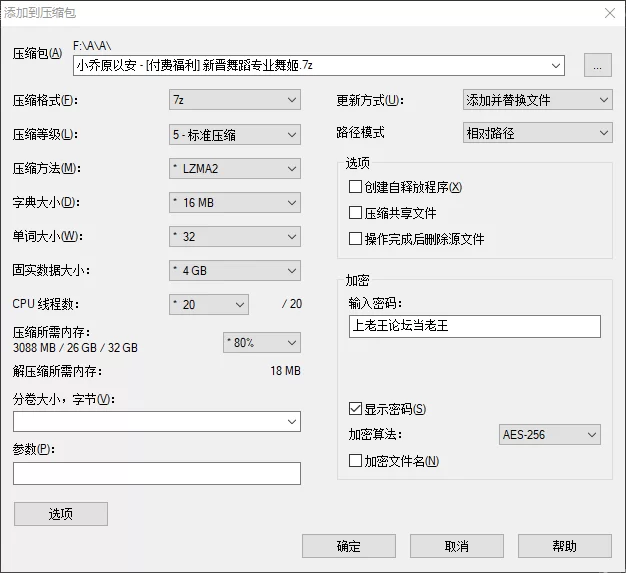626x573 pixels.
Task: Expand the archive filename dropdown
Action: [x=555, y=65]
